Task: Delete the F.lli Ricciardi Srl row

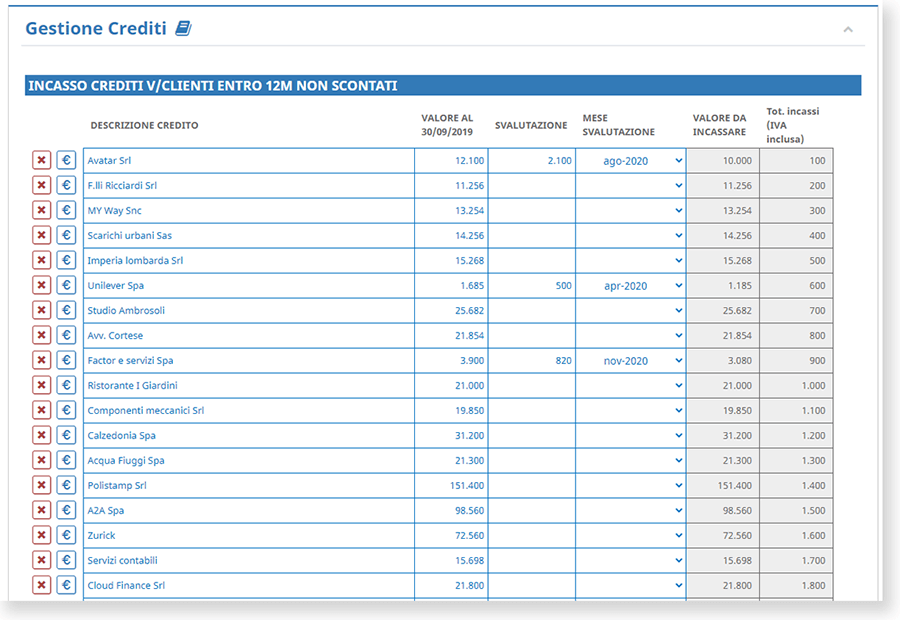Action: pyautogui.click(x=41, y=185)
